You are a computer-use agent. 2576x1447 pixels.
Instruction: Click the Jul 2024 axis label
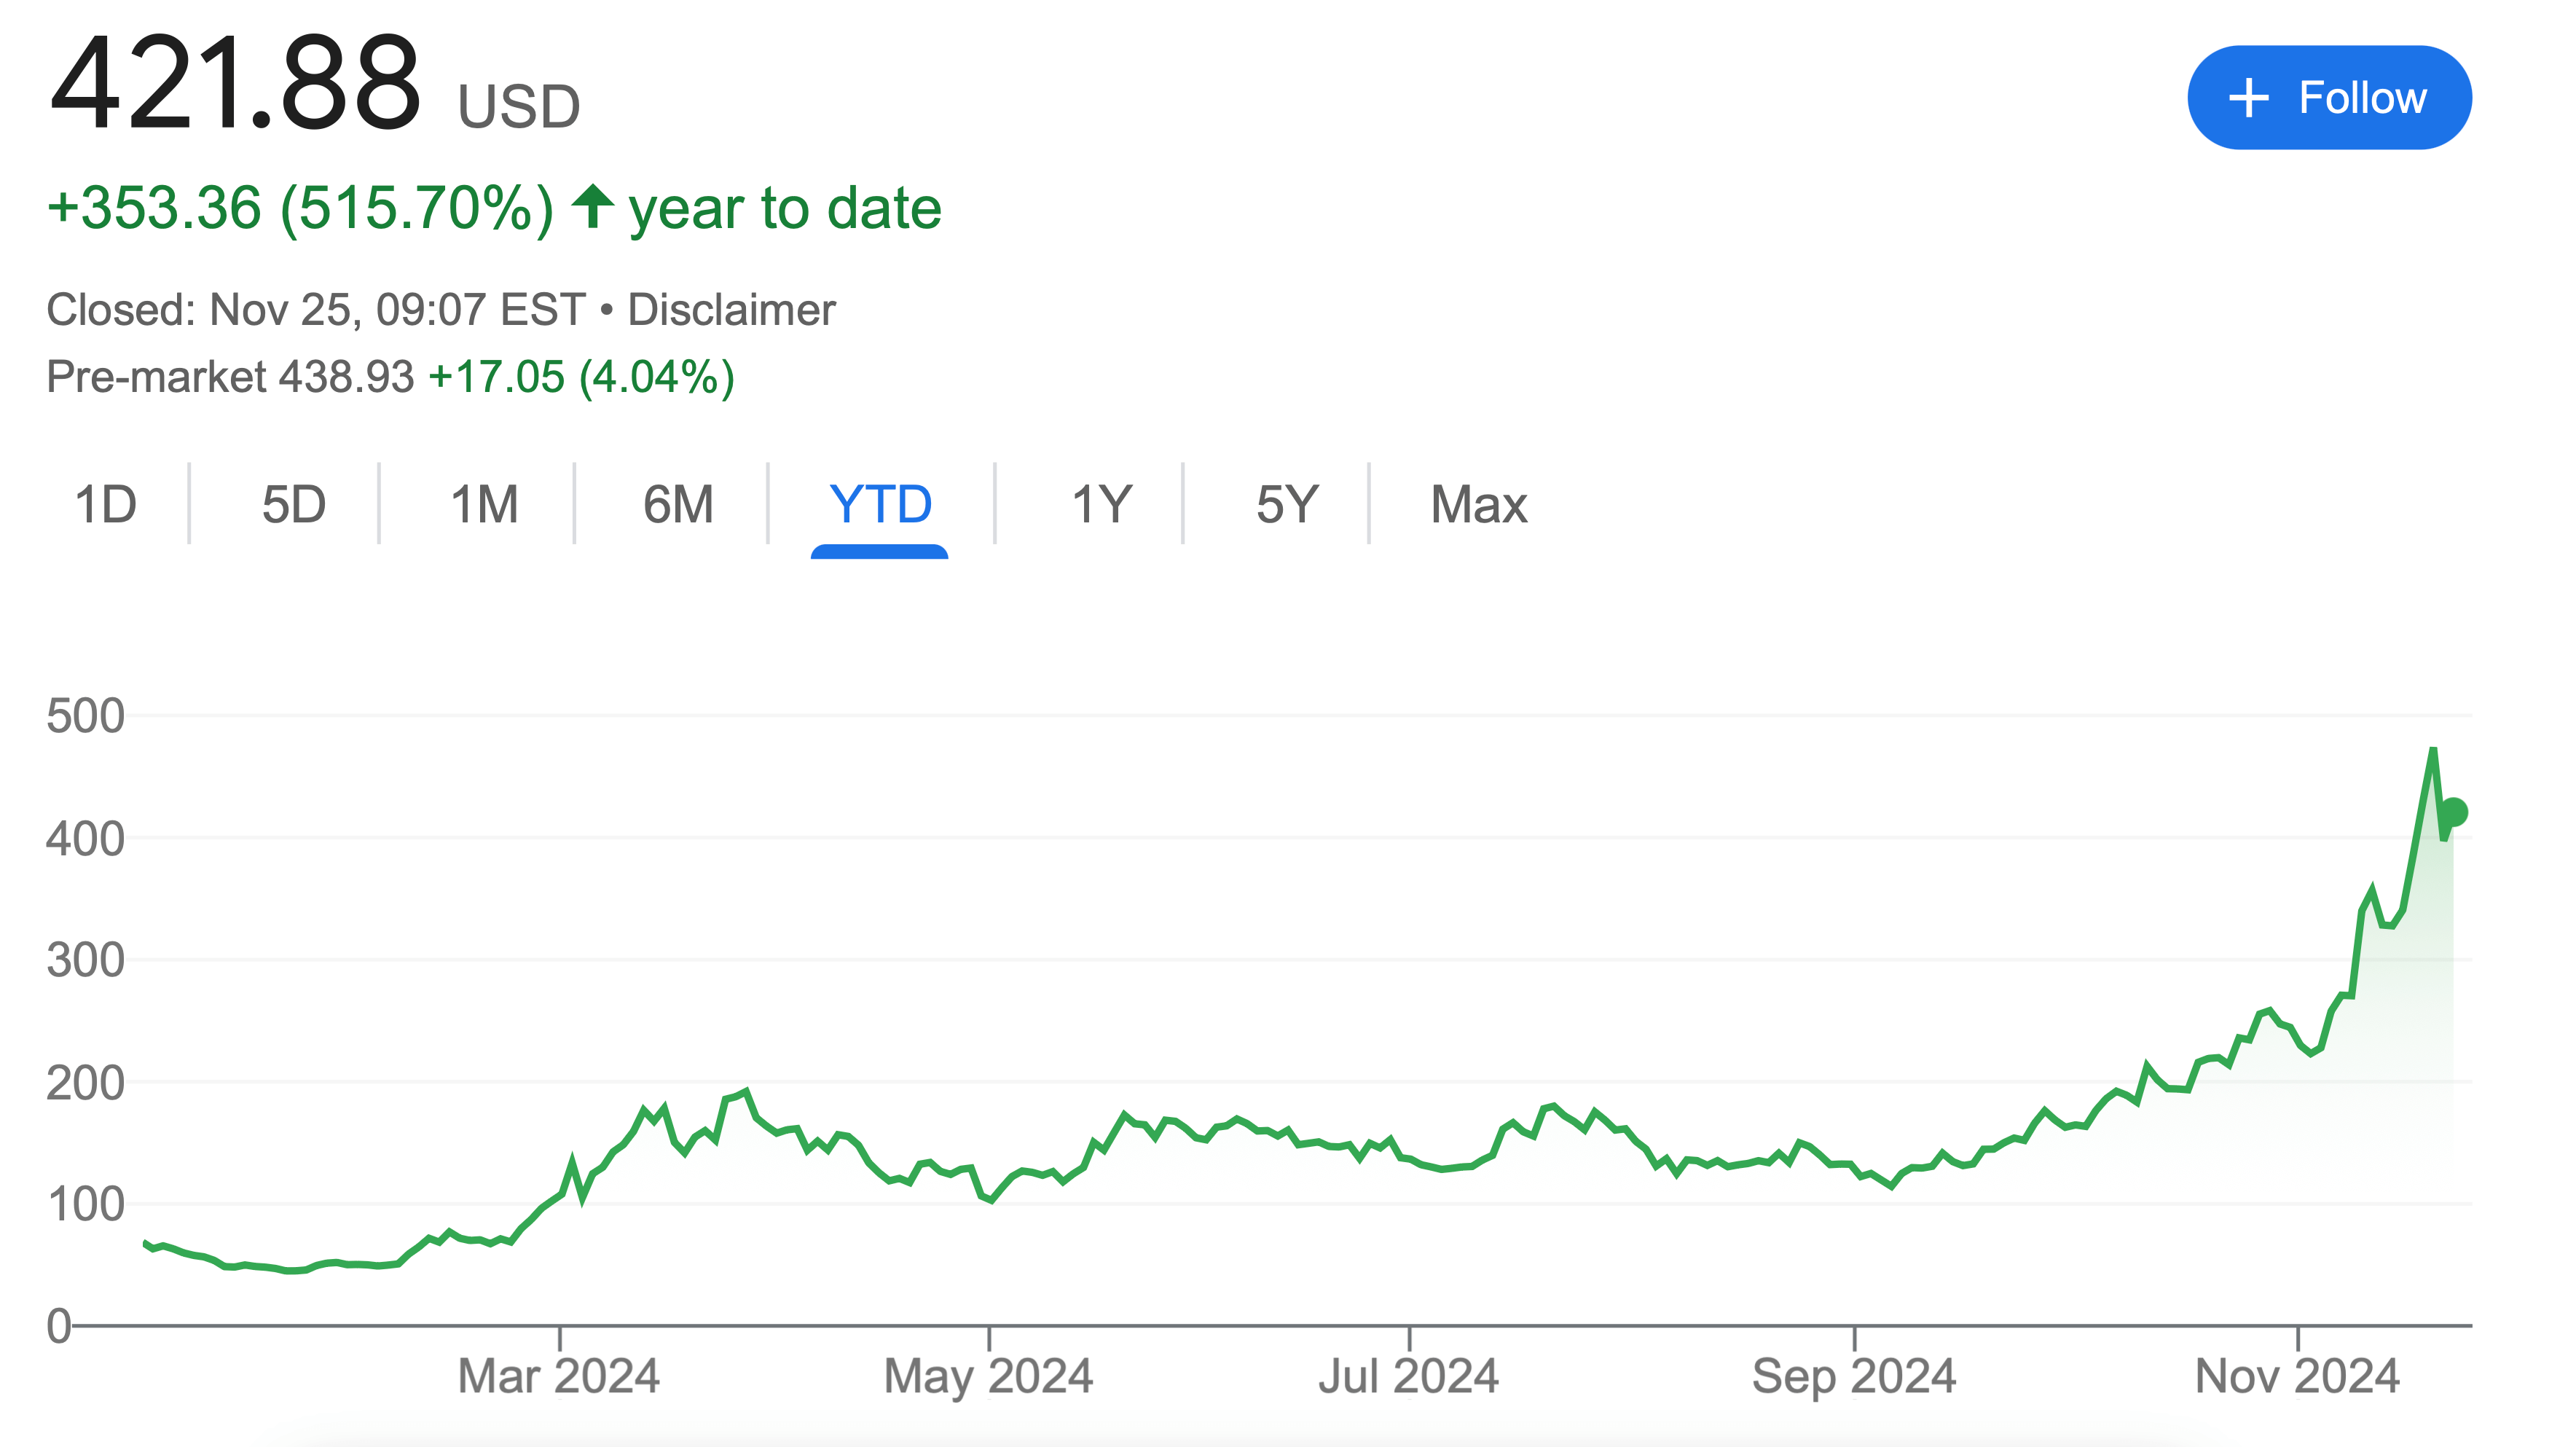(x=1408, y=1376)
